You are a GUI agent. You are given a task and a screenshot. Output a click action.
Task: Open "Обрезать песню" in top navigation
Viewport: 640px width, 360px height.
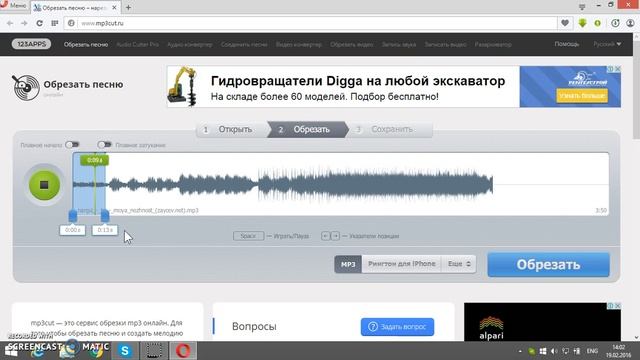(x=86, y=44)
